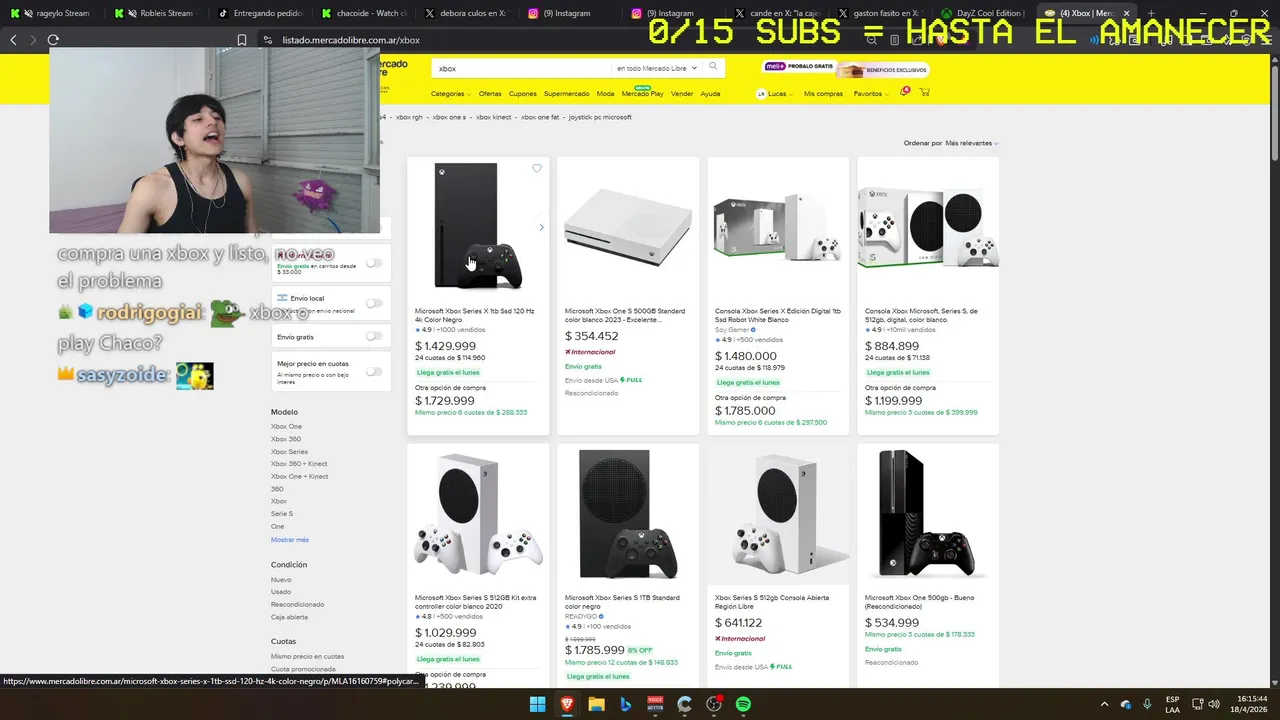Expand model list with Mostrar más

(290, 539)
